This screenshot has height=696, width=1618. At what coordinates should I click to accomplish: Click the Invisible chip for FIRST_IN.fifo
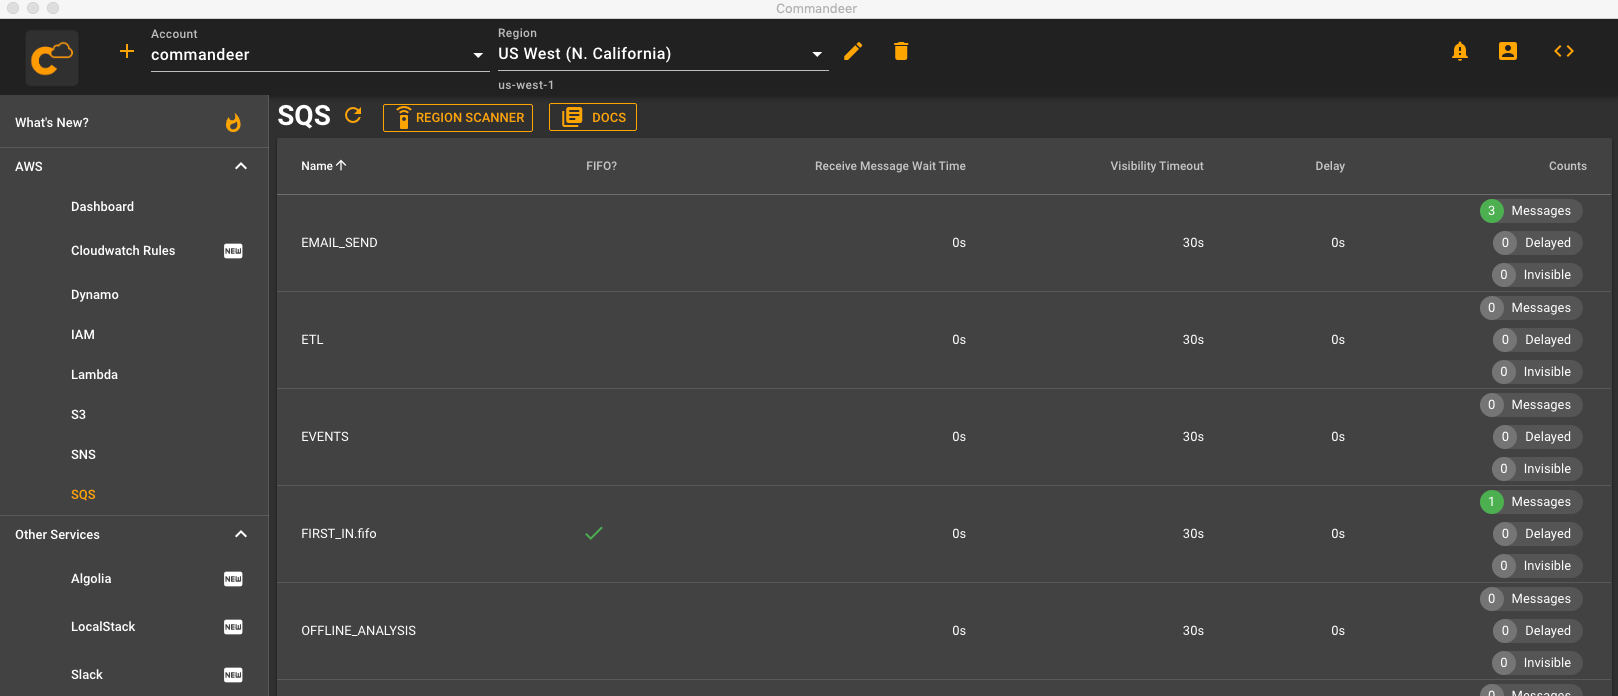click(x=1537, y=566)
